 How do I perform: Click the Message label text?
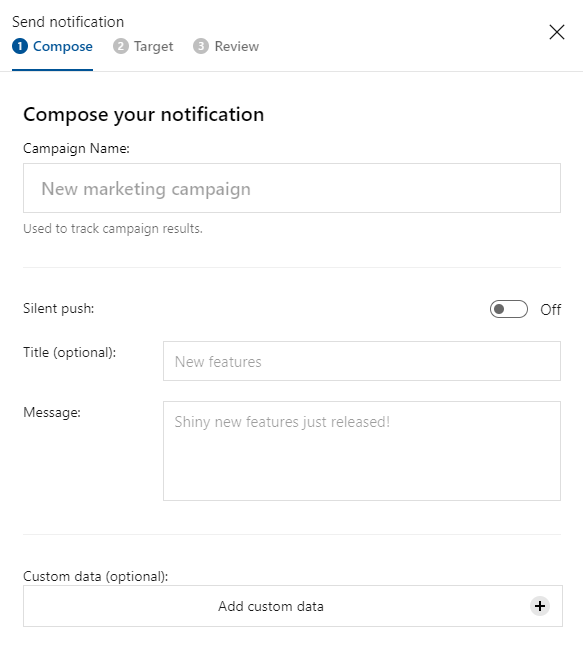(52, 412)
